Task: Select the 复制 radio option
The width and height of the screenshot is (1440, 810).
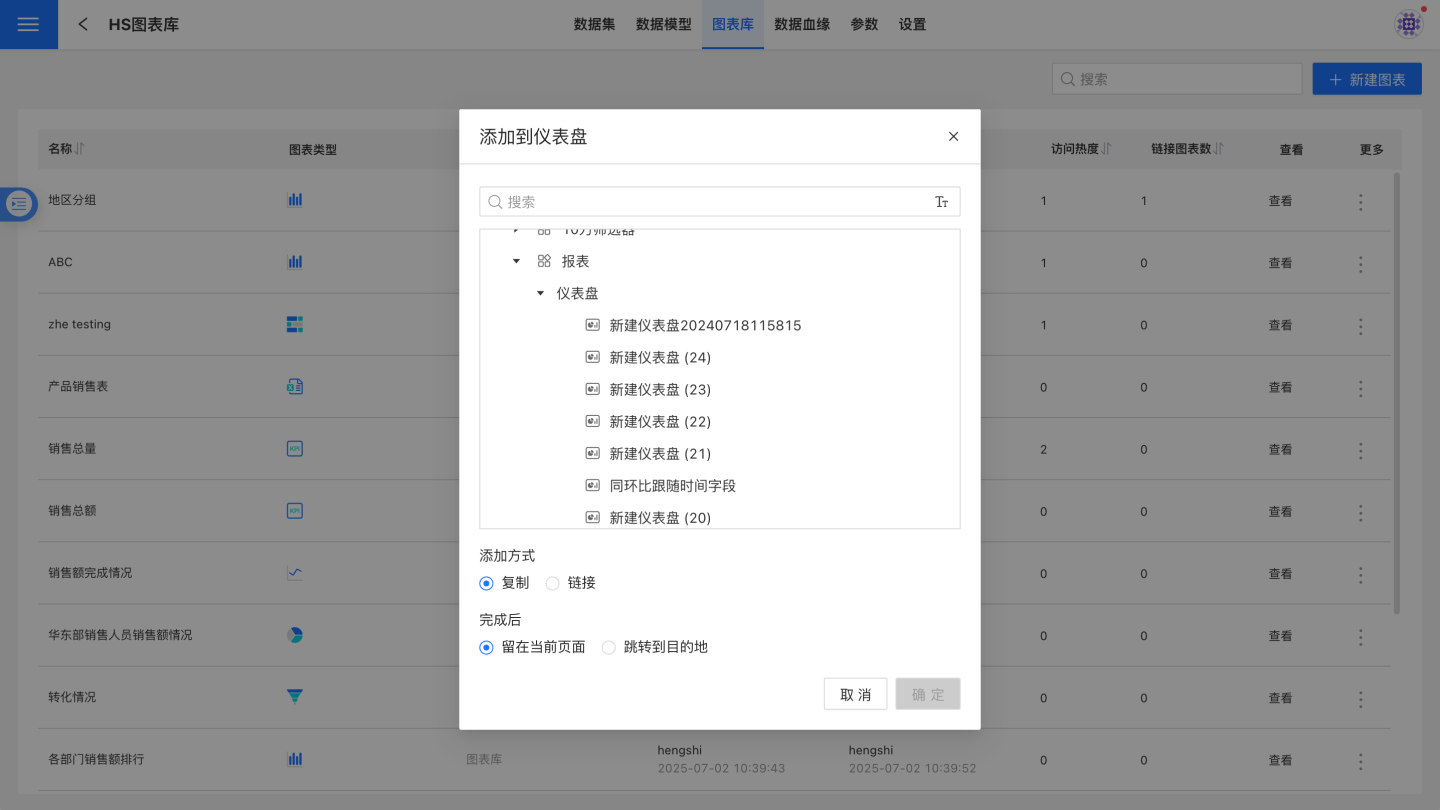Action: (x=487, y=583)
